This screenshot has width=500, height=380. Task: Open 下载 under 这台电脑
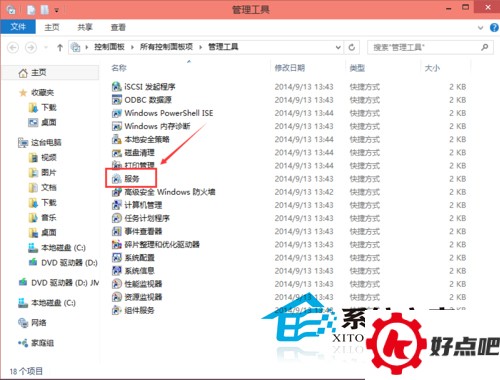49,203
